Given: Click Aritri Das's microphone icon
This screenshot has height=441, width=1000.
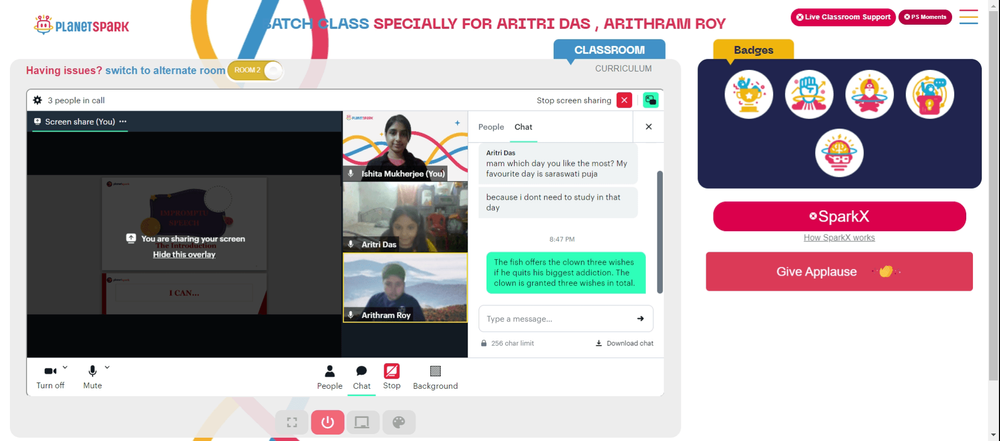Looking at the screenshot, I should click(351, 244).
